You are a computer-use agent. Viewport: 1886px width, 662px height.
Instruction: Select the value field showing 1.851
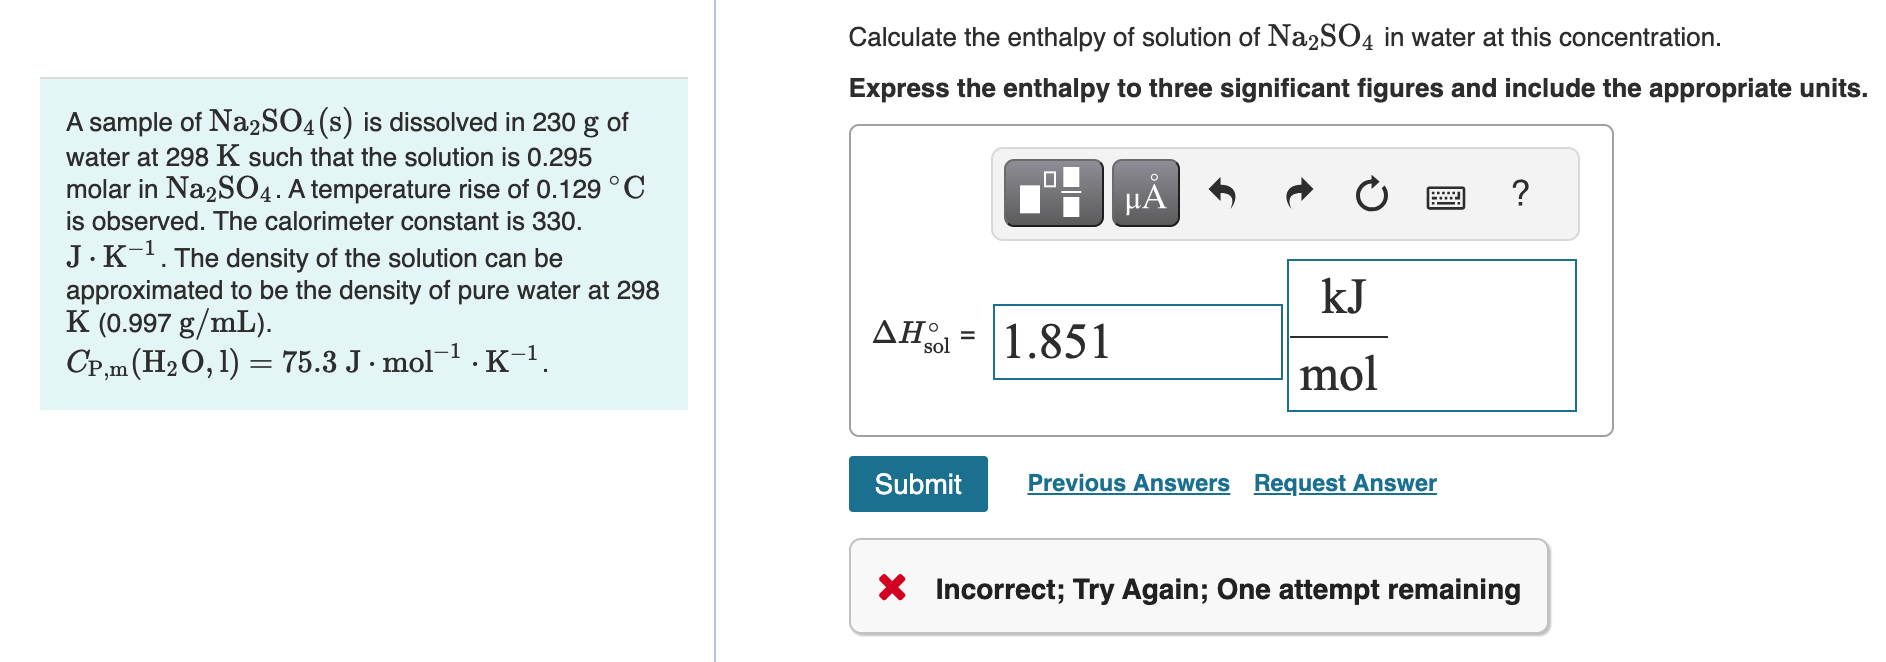pos(1137,342)
